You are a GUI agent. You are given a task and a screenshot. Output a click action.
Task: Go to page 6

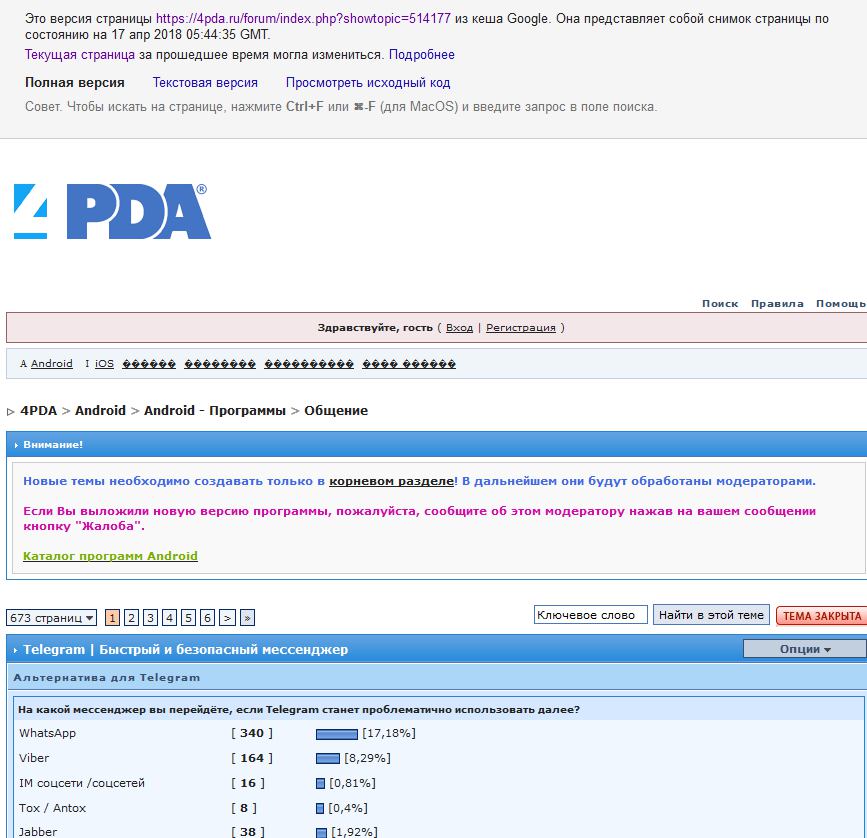pos(207,617)
